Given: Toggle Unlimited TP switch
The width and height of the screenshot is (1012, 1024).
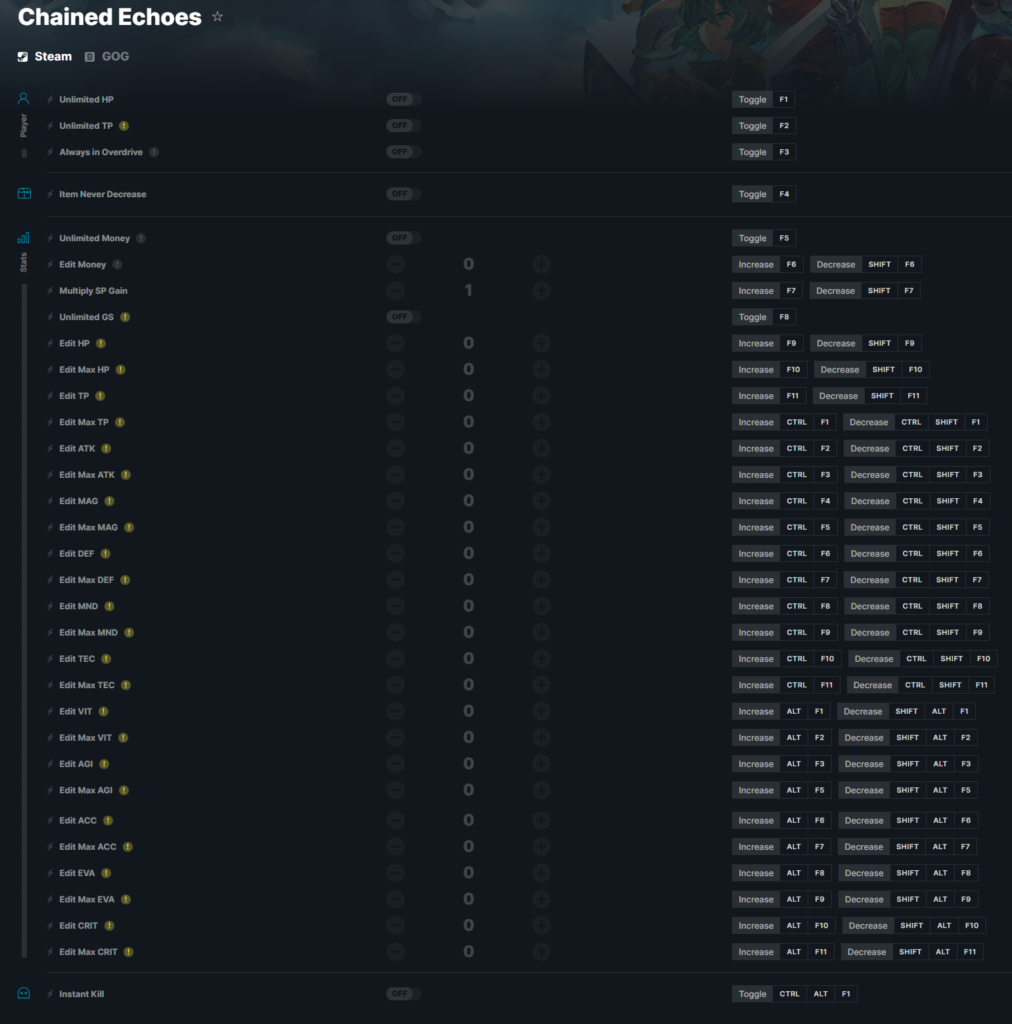Looking at the screenshot, I should pos(403,125).
